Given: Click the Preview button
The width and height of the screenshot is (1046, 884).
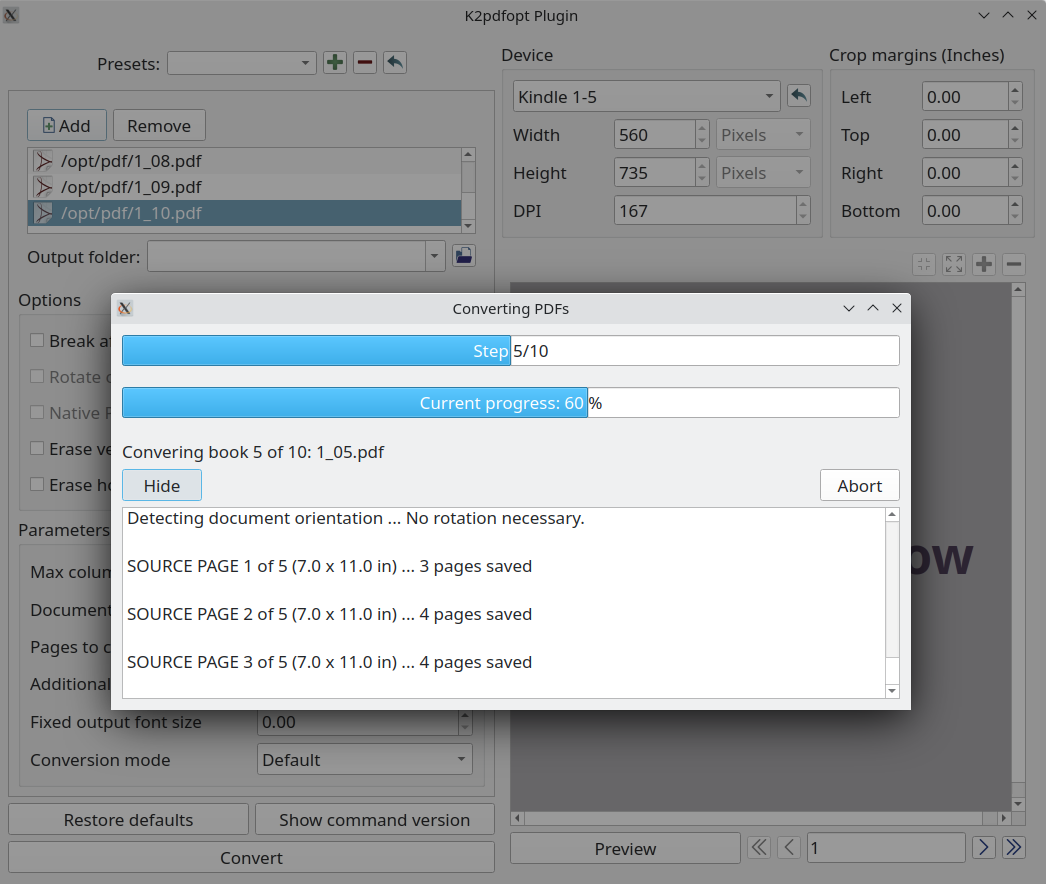Looking at the screenshot, I should (x=625, y=848).
